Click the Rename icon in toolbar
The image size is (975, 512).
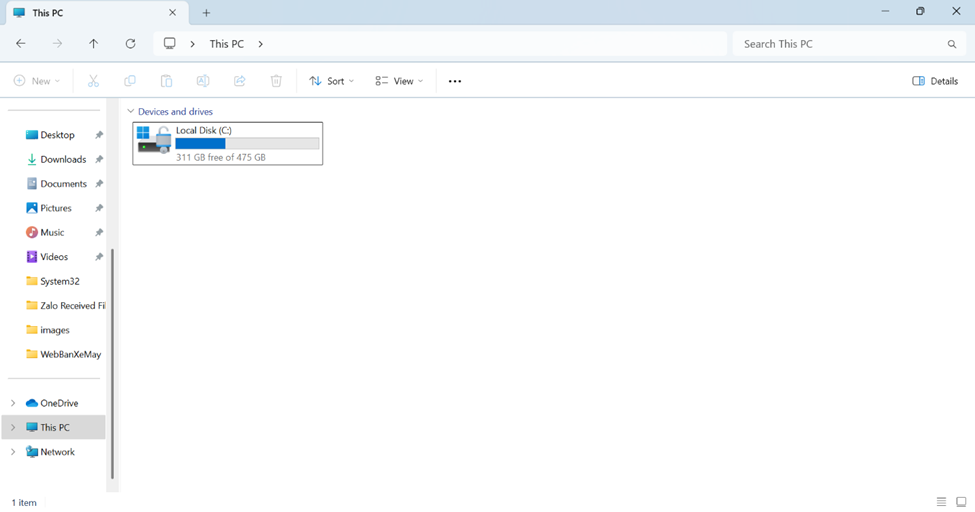click(203, 81)
